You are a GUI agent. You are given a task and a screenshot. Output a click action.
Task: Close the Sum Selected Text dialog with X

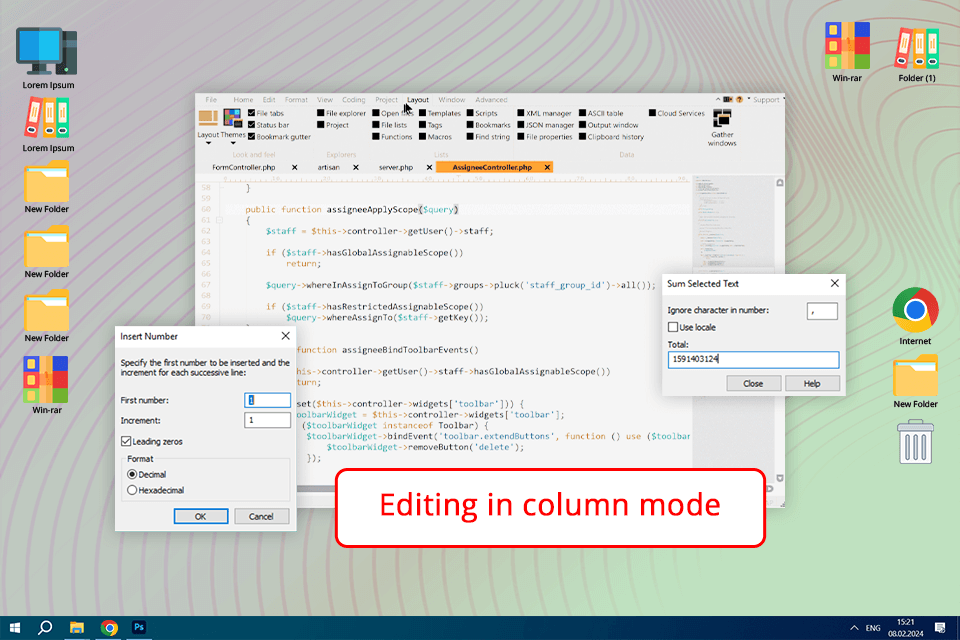pyautogui.click(x=834, y=283)
